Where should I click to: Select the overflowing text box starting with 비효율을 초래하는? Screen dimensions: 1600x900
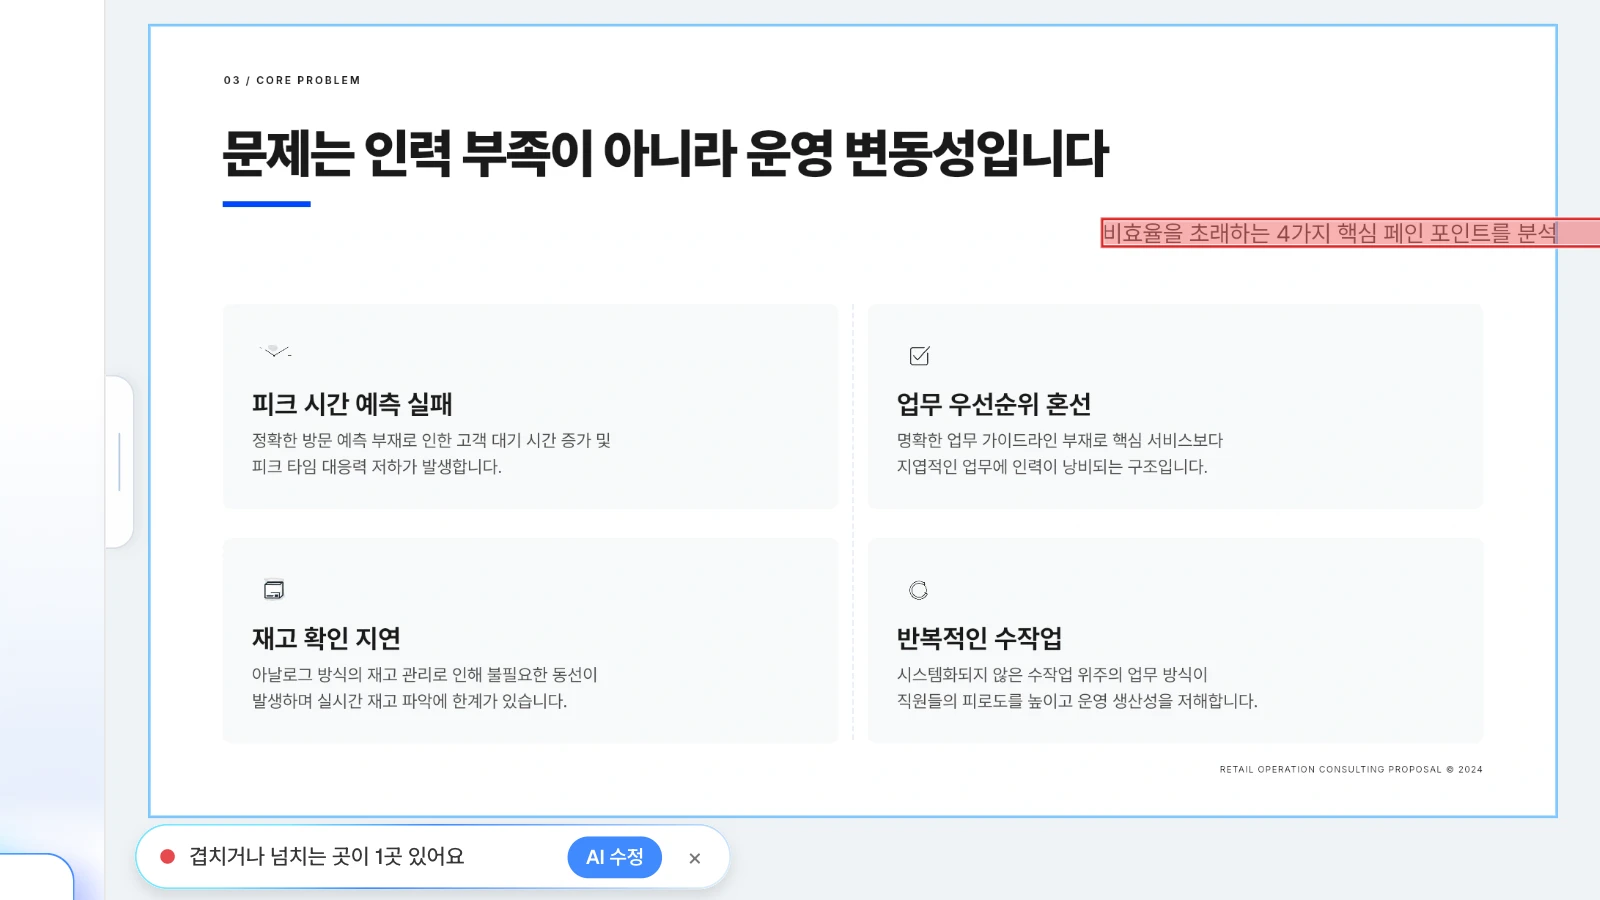[1350, 233]
